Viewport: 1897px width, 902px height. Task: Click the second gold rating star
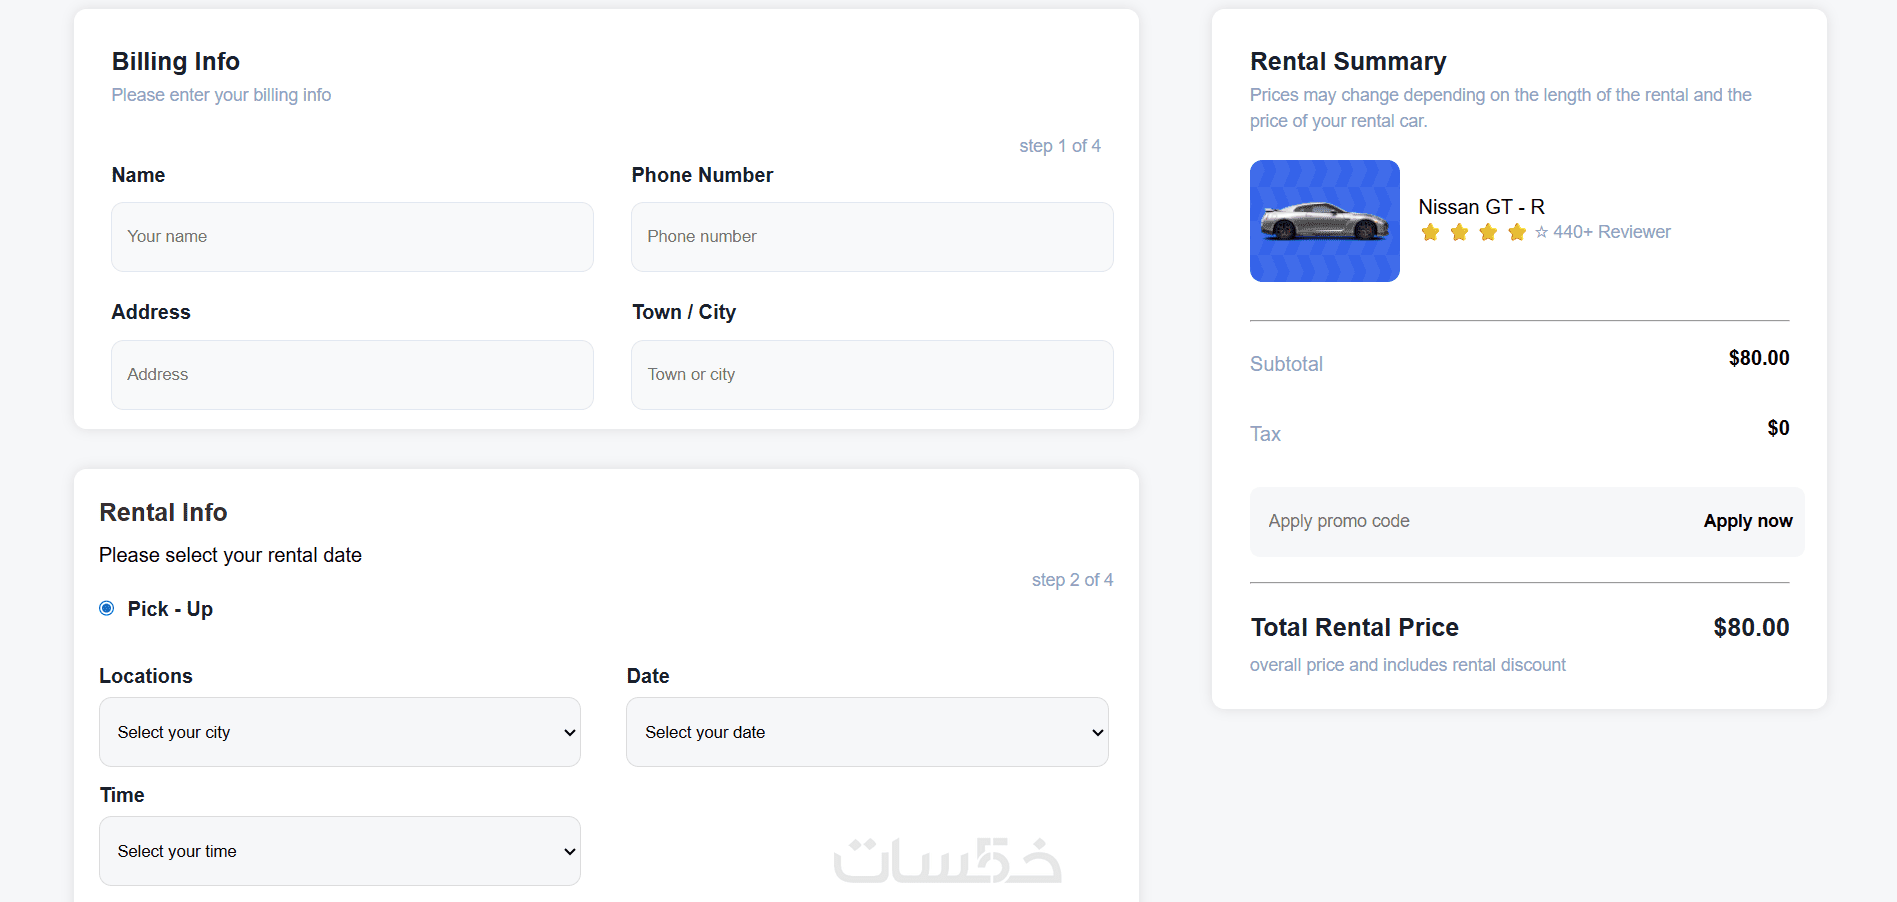pos(1459,233)
